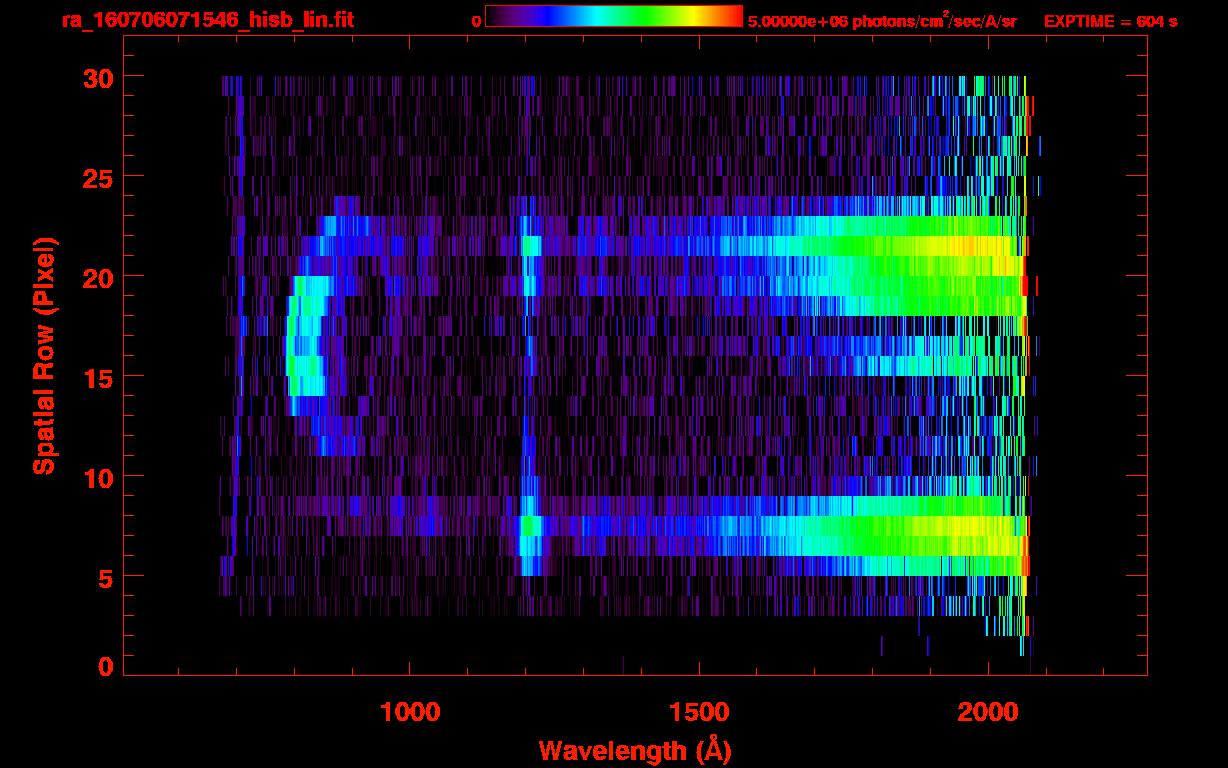Click the file name ra_160706071546_hisb_lin.fit
Screen dimensions: 1228x768
(206, 20)
